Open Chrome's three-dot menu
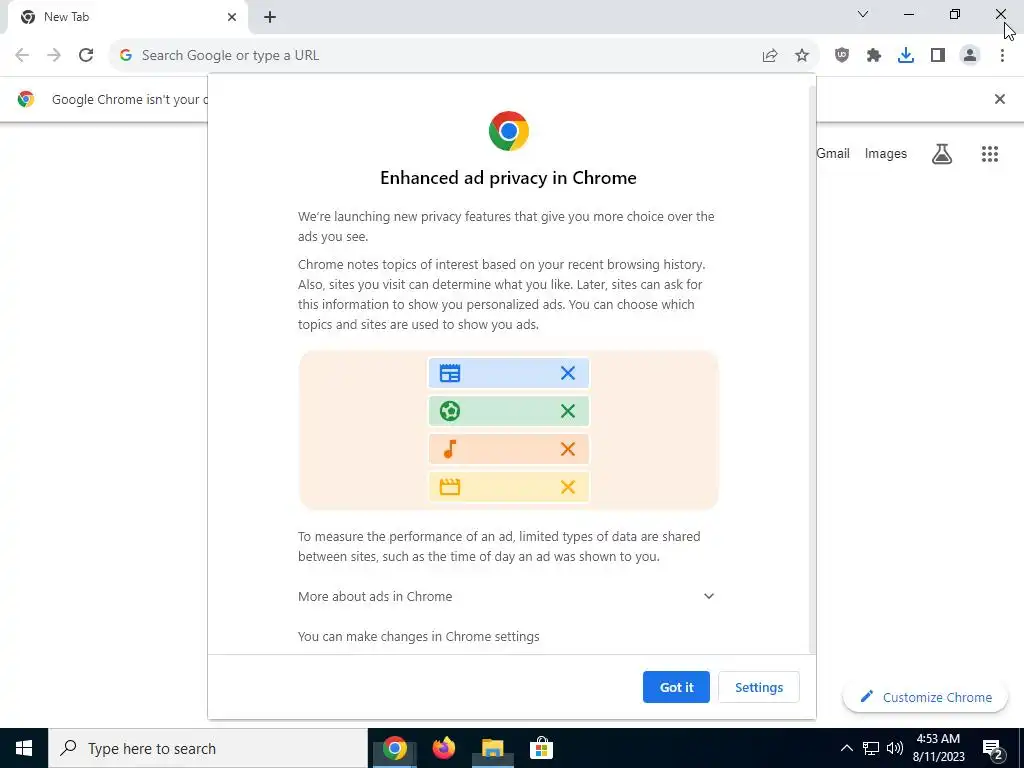This screenshot has width=1024, height=768. pos(1002,56)
